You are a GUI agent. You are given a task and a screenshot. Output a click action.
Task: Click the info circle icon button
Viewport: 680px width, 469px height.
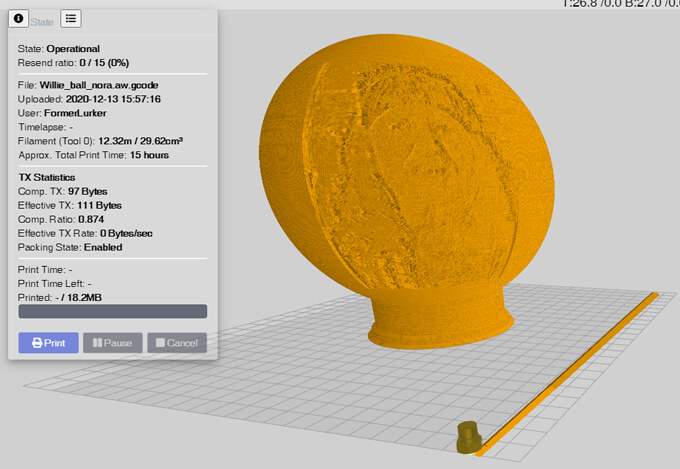(18, 19)
